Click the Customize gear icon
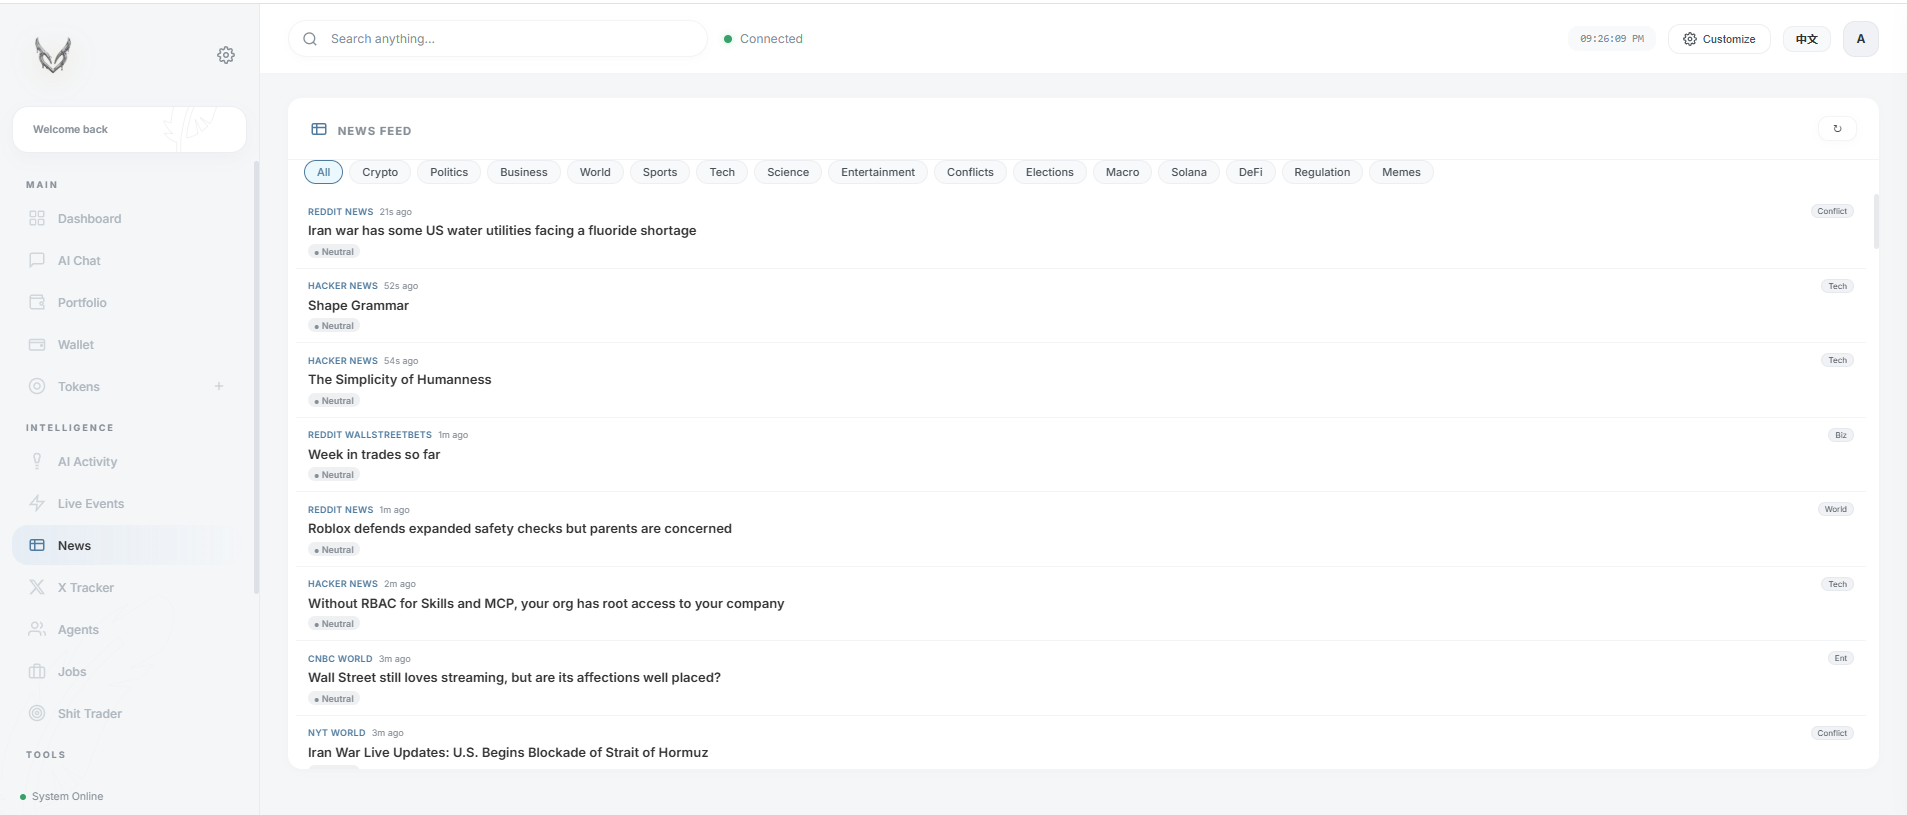 (x=1690, y=39)
